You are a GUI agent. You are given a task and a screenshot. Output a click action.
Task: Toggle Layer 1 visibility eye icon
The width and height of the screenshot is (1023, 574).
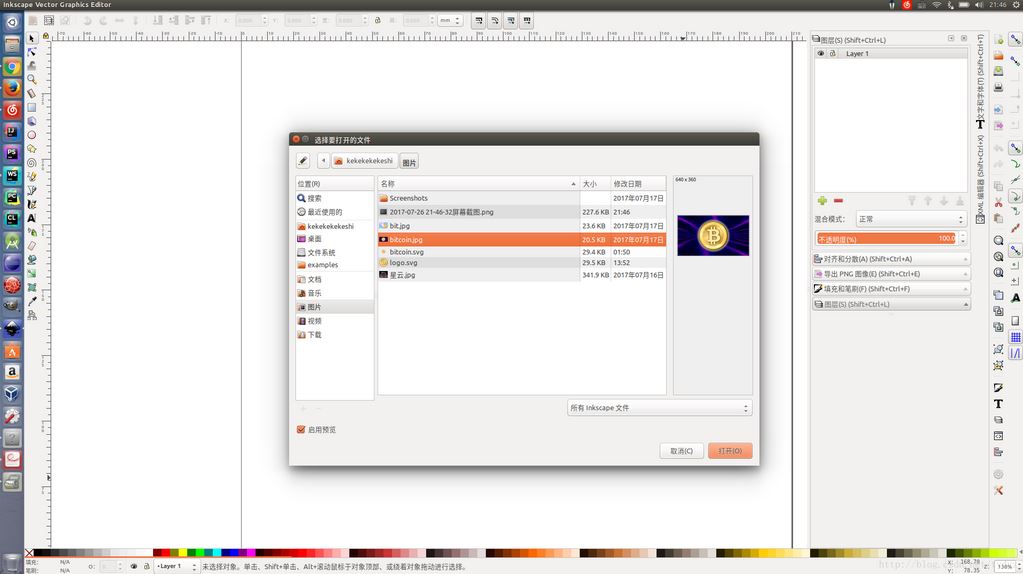tap(821, 54)
